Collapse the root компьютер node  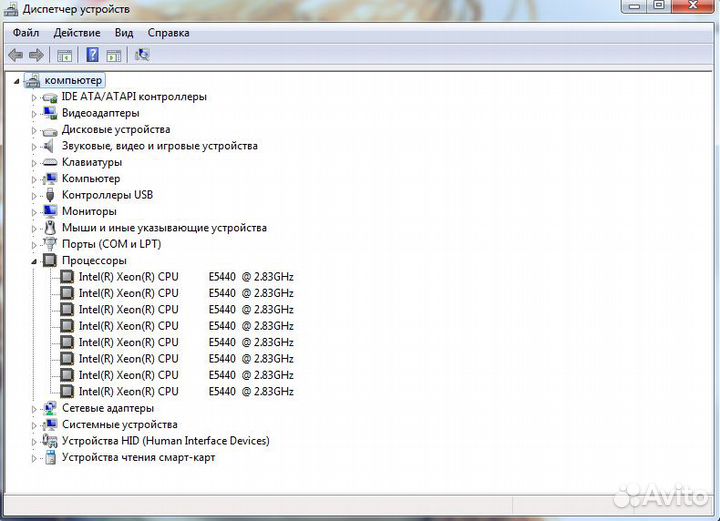pyautogui.click(x=16, y=81)
